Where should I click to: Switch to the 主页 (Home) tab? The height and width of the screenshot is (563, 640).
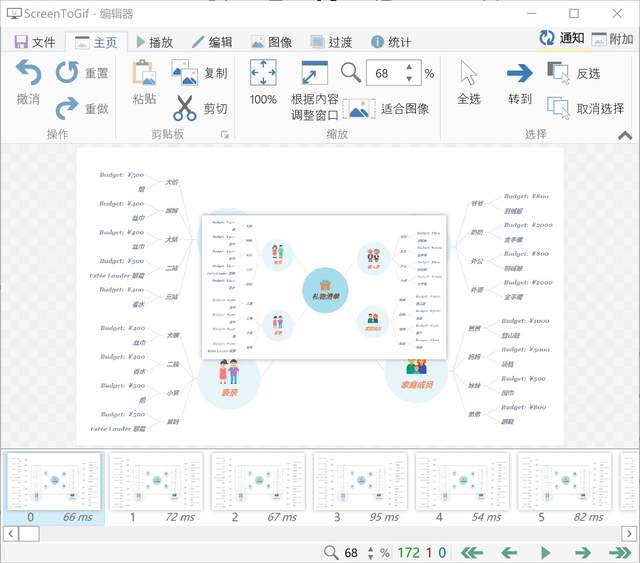coord(96,42)
